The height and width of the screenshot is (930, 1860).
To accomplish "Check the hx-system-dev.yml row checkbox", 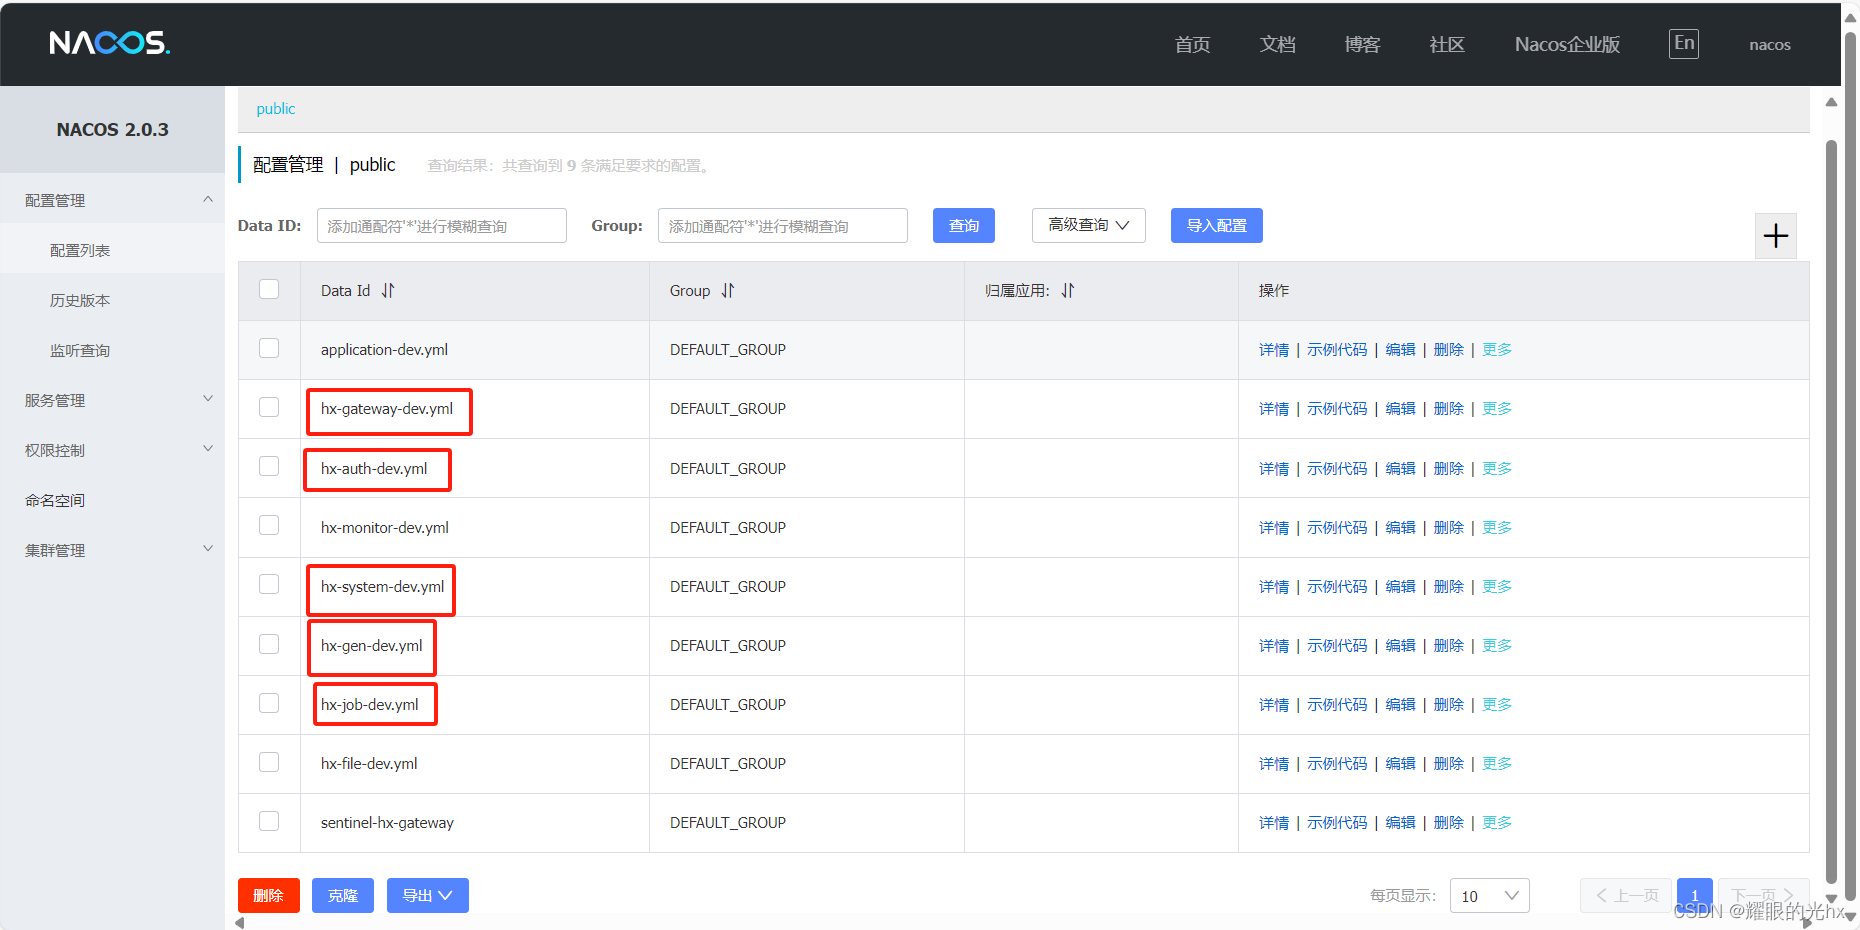I will point(269,584).
